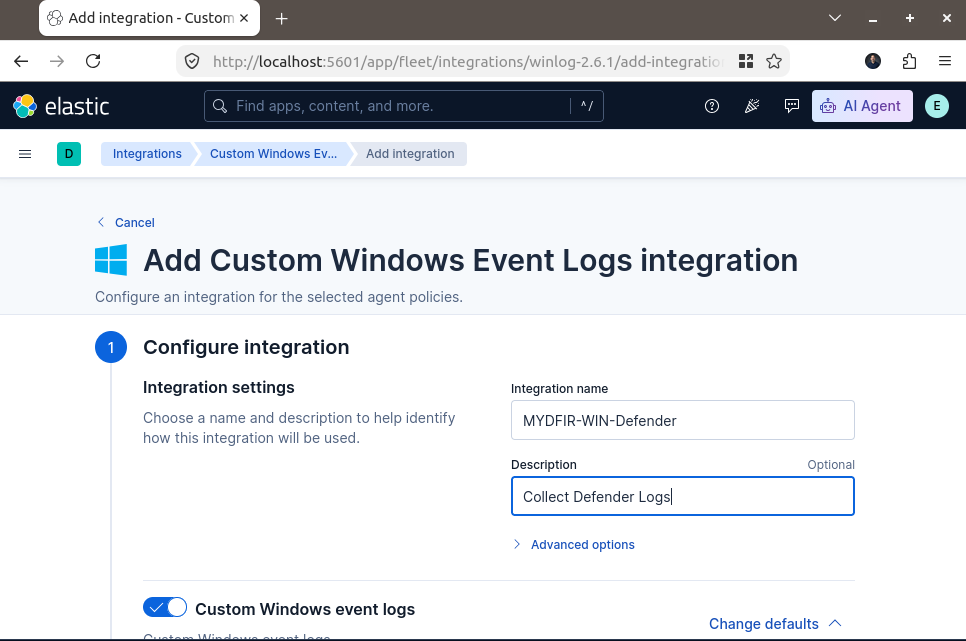Click the browser back arrow
Image resolution: width=966 pixels, height=641 pixels.
pos(21,61)
